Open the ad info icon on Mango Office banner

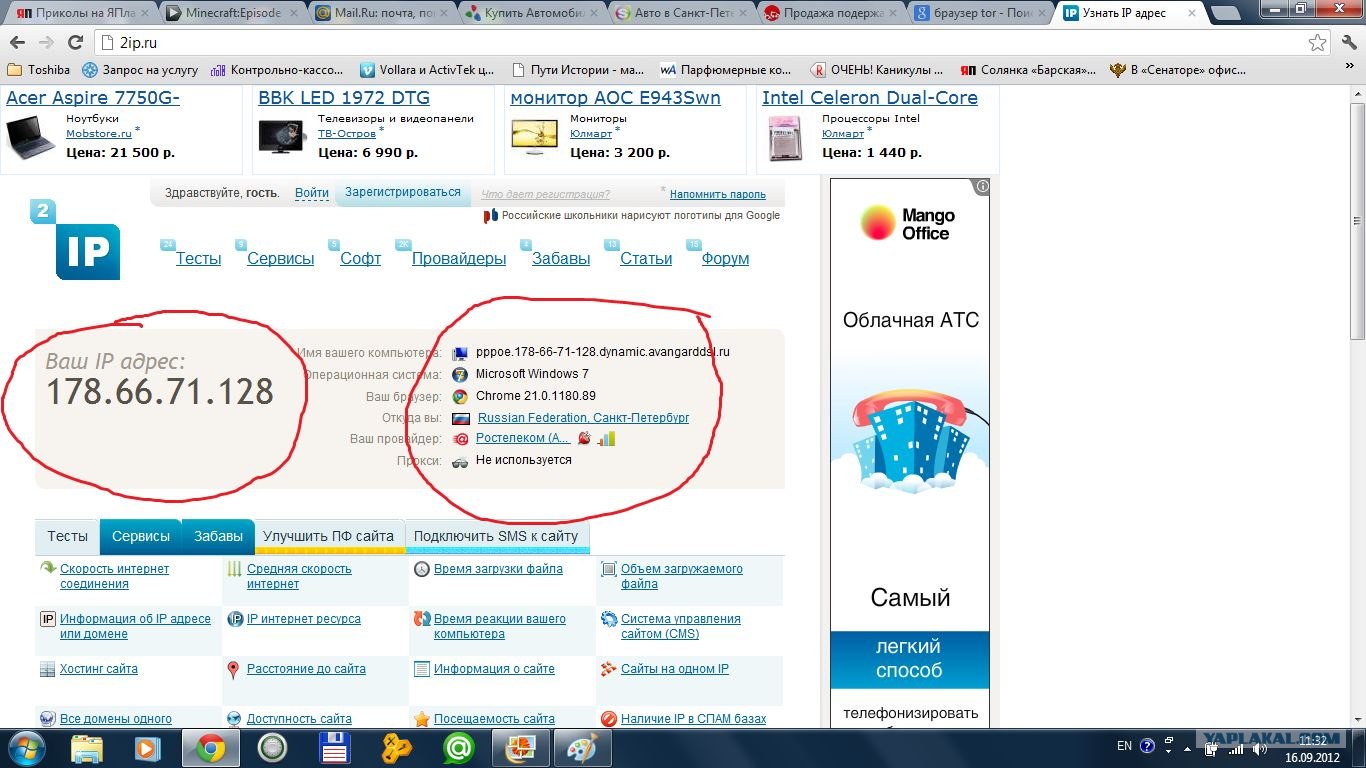[x=982, y=187]
